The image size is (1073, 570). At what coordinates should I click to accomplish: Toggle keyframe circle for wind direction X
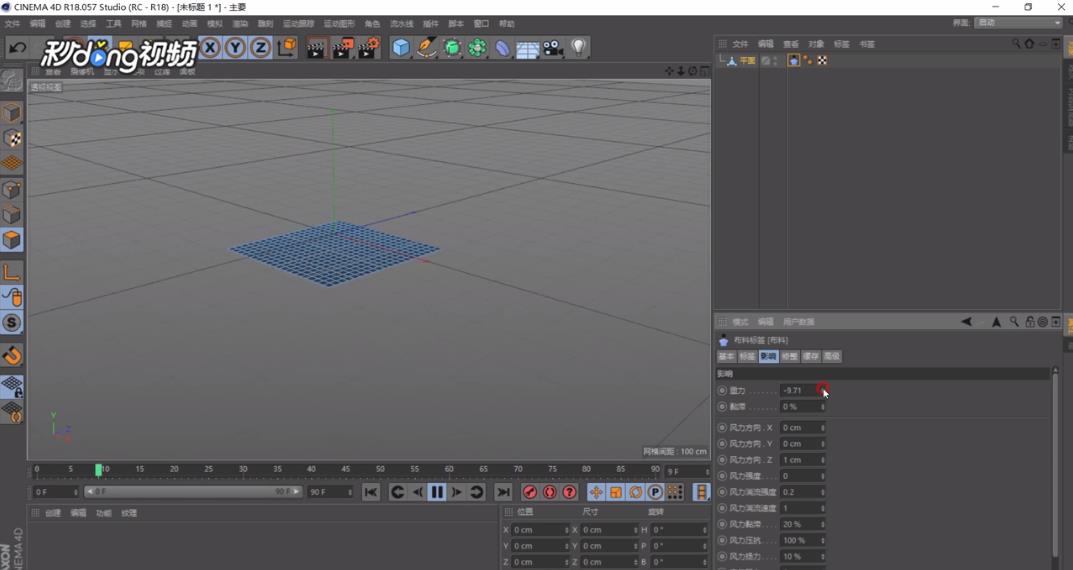click(x=722, y=428)
